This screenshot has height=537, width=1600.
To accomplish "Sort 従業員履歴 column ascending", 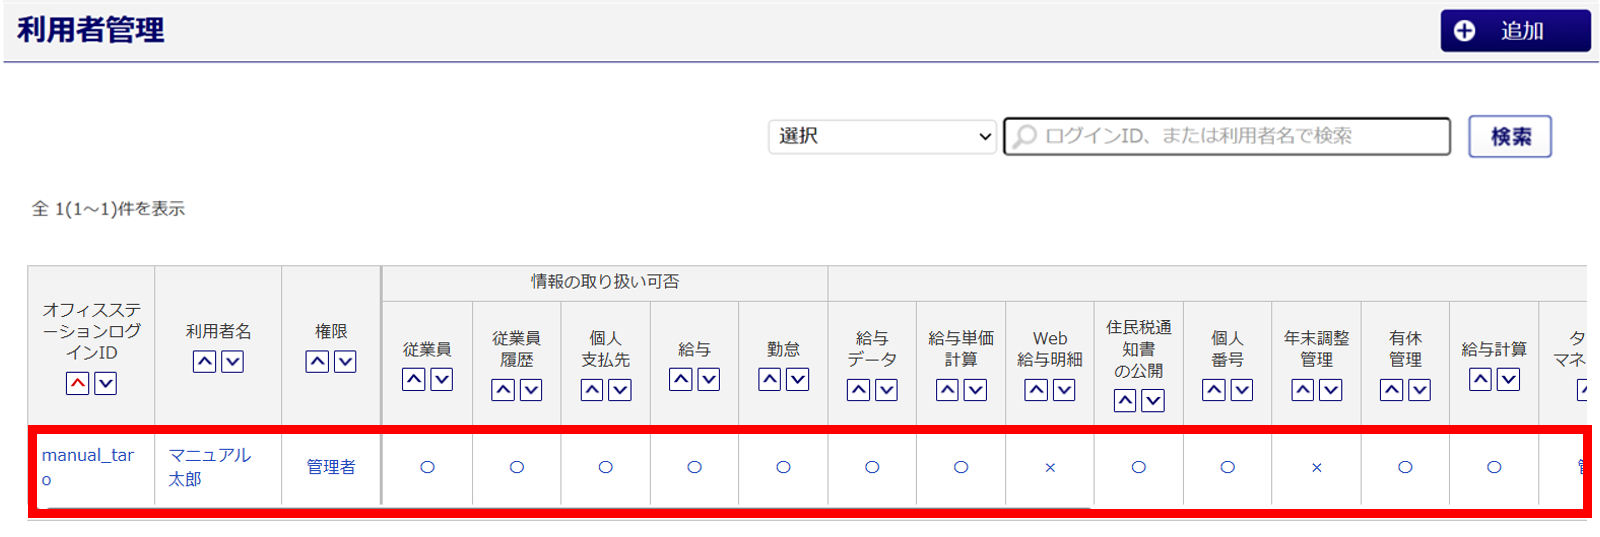I will tap(503, 390).
